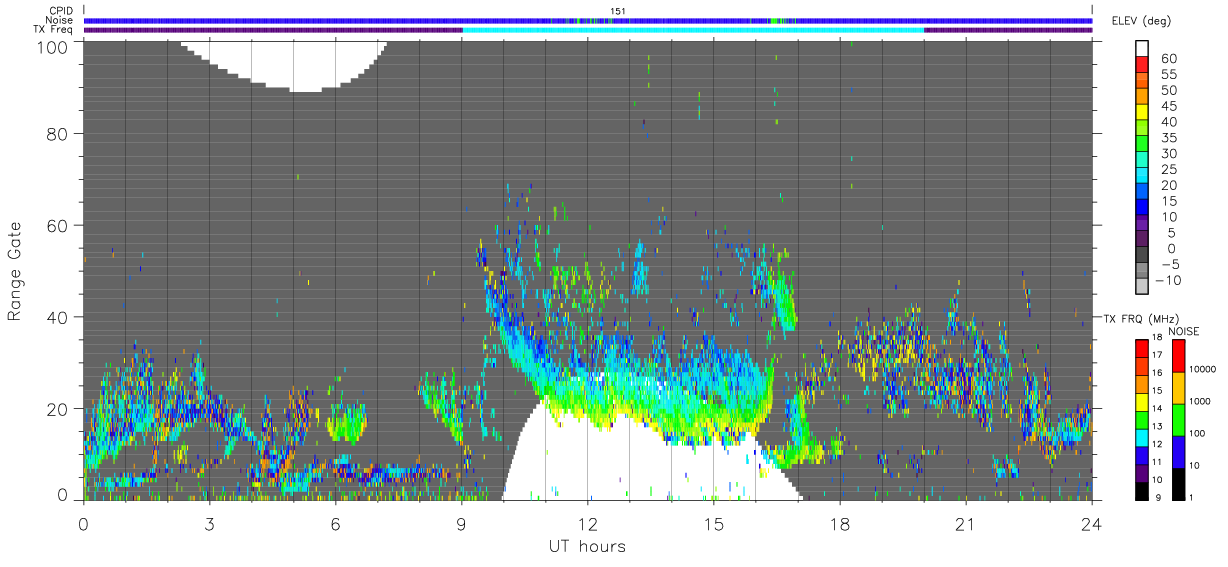This screenshot has width=1228, height=567.
Task: Click the red NOISE swatch above 10000
Action: point(1179,355)
